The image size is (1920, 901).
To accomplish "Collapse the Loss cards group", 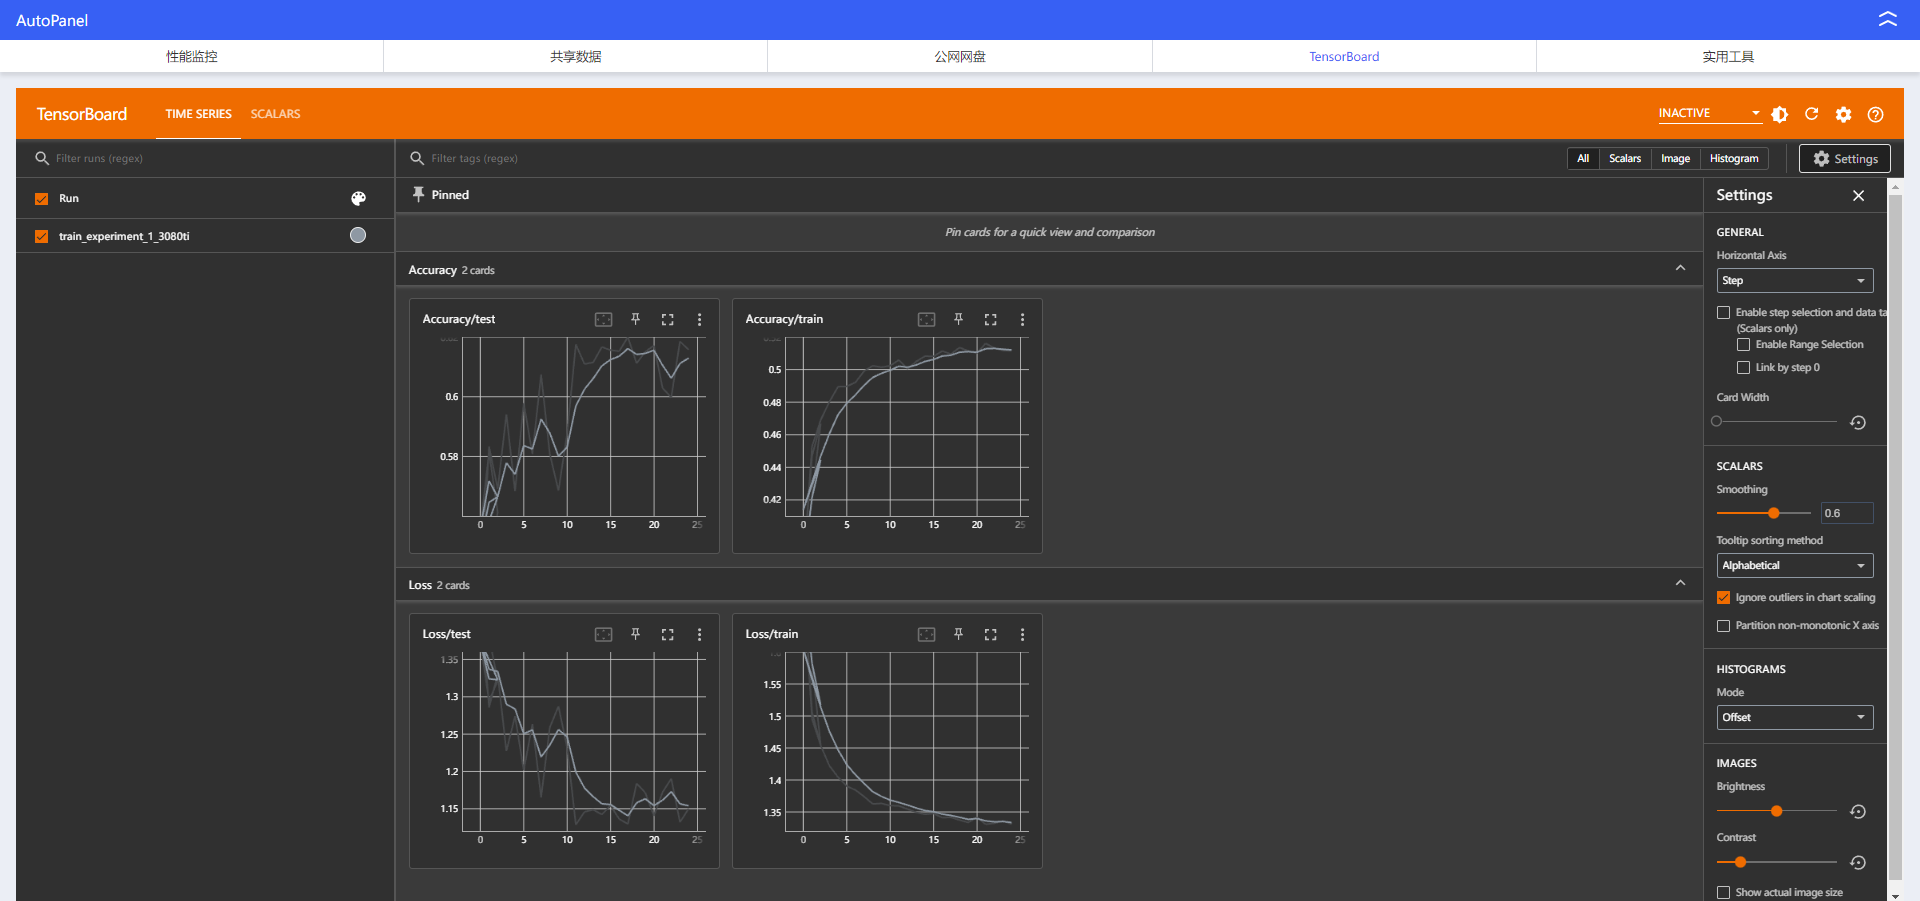I will [1680, 583].
